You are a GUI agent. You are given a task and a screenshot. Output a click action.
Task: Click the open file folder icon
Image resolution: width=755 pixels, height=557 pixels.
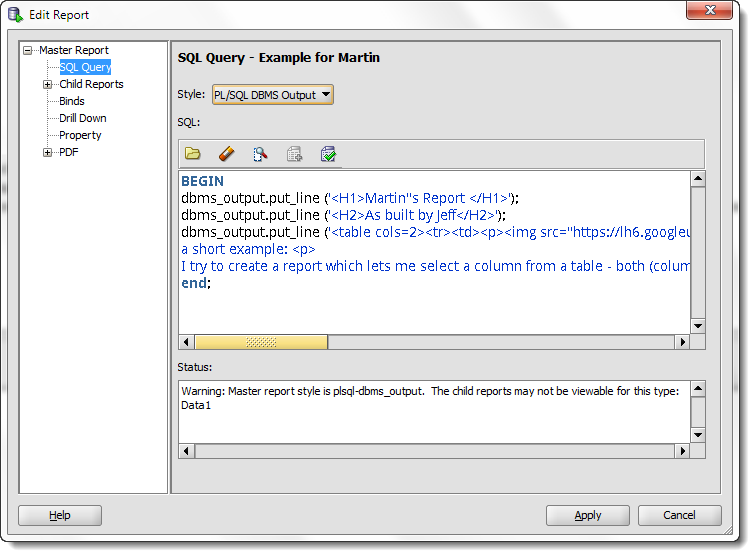click(x=193, y=154)
